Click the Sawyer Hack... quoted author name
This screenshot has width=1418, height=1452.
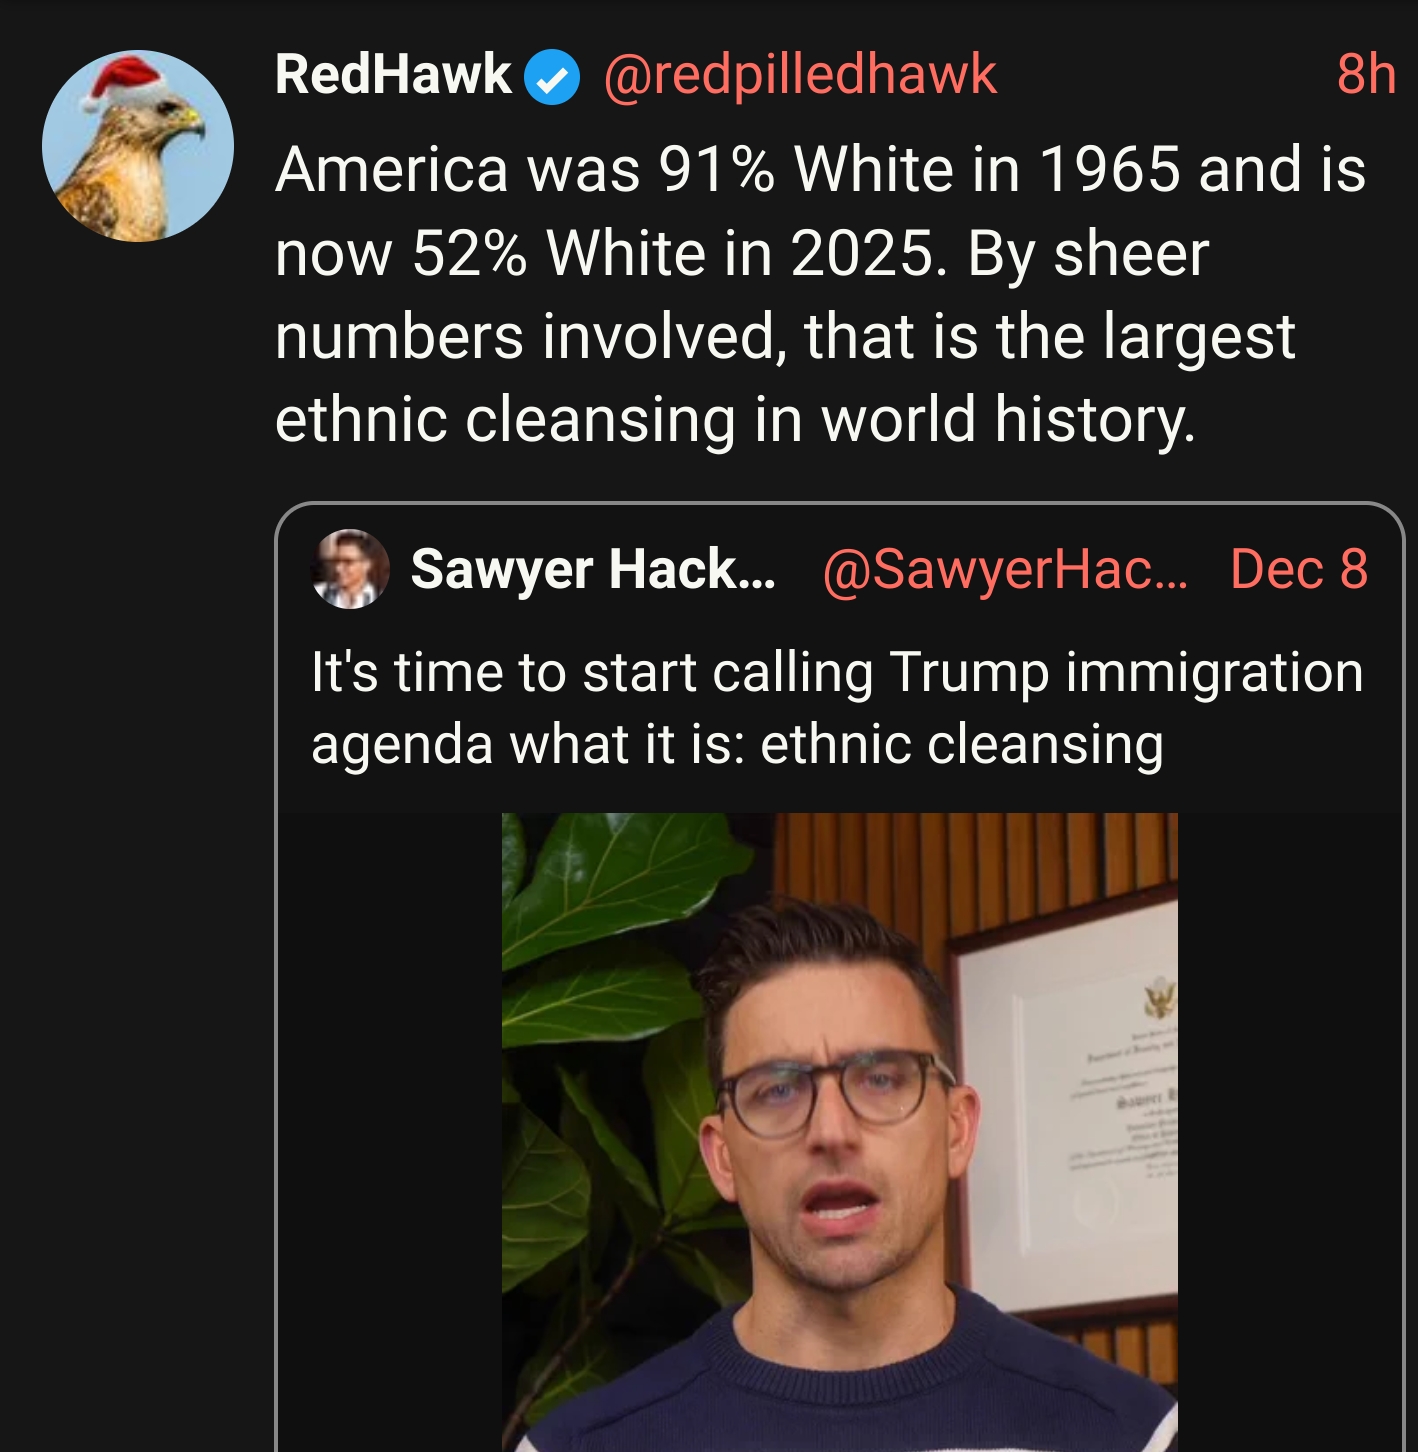point(592,569)
